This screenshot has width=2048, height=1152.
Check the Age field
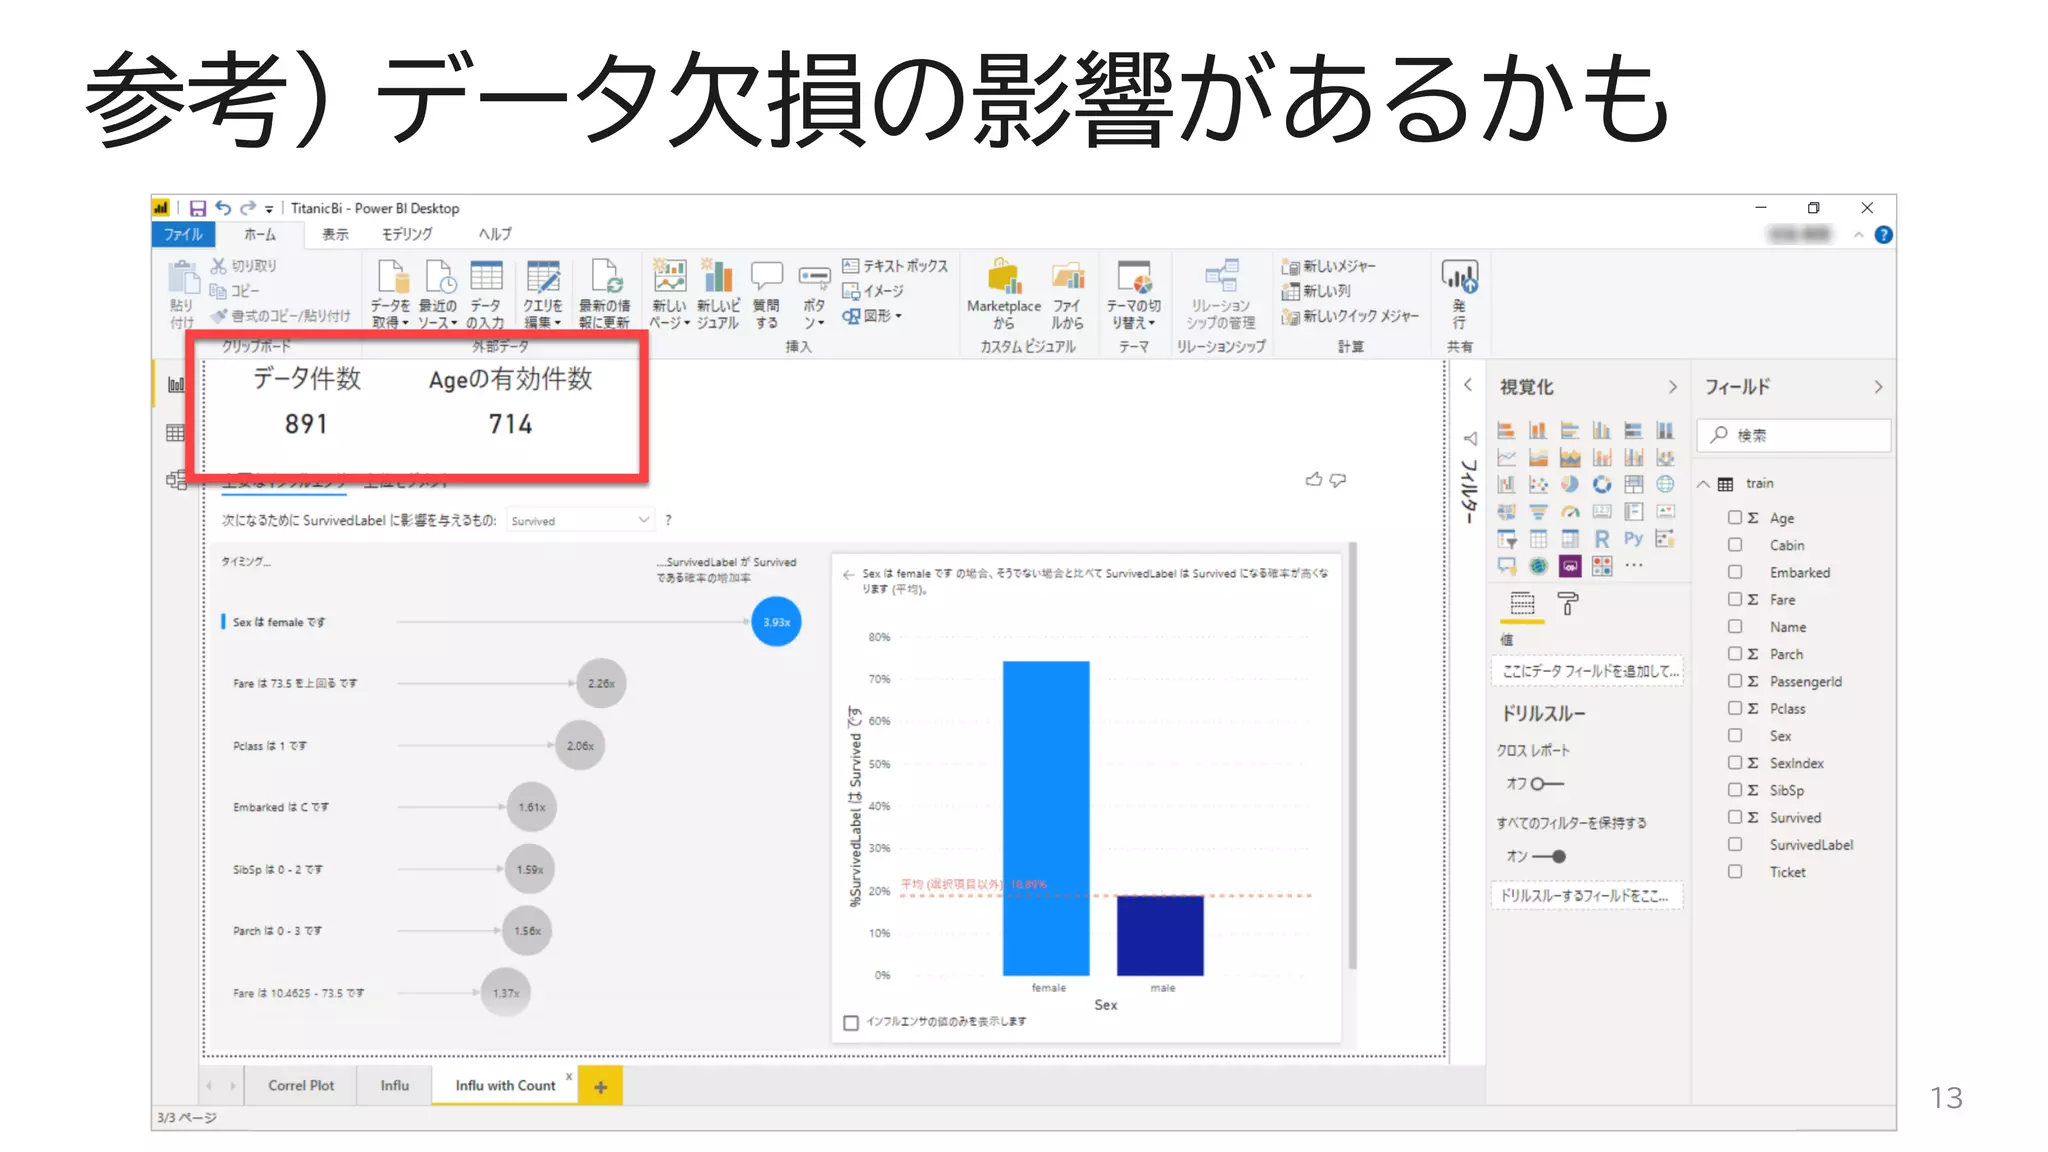point(1735,517)
